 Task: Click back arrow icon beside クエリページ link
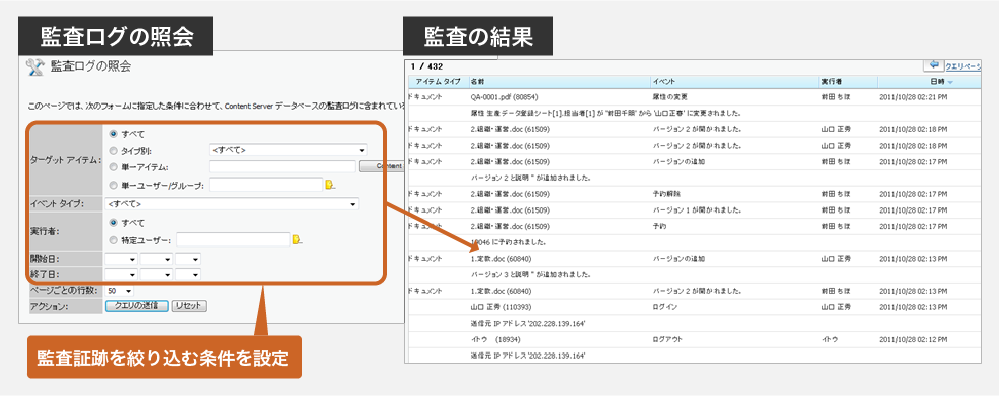pyautogui.click(x=935, y=66)
